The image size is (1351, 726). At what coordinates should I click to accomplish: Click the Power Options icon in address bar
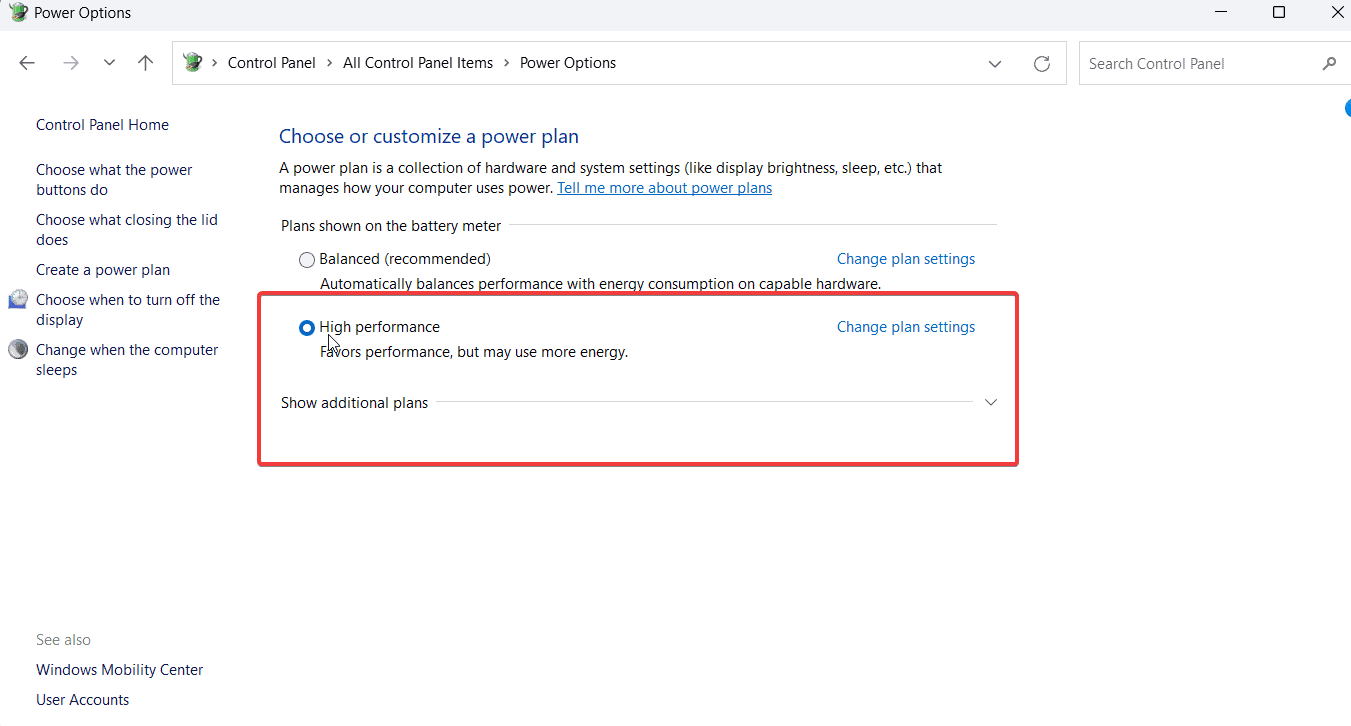(193, 63)
